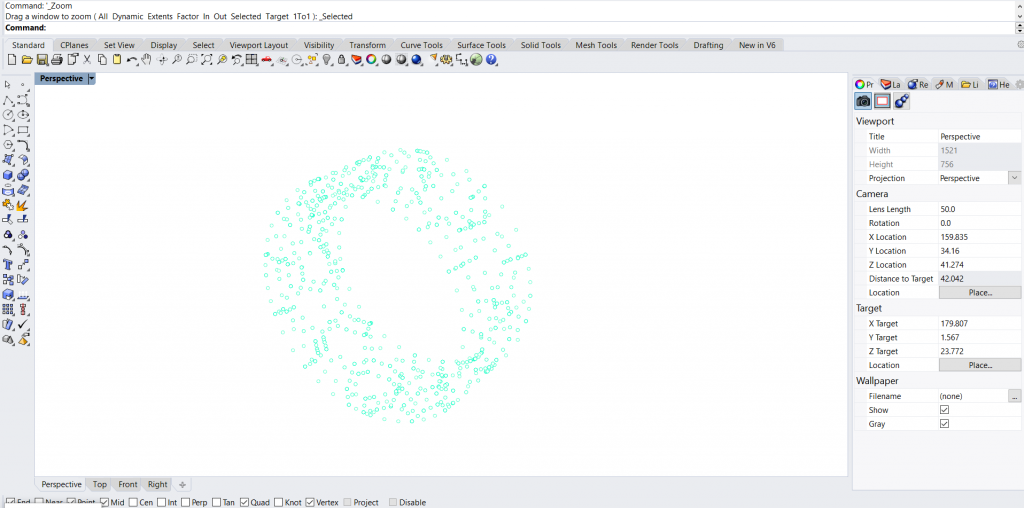Click the Copy icon in toolbar

(103, 59)
